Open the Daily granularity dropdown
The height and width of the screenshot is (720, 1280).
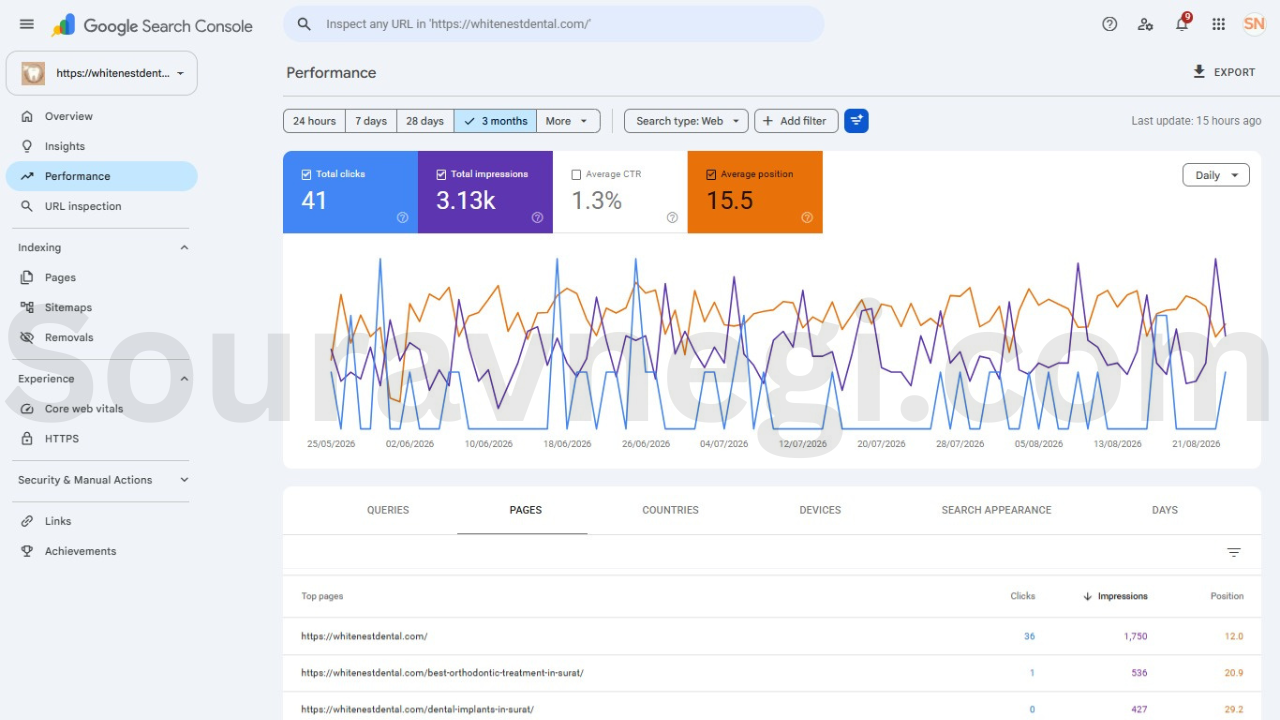pyautogui.click(x=1216, y=175)
